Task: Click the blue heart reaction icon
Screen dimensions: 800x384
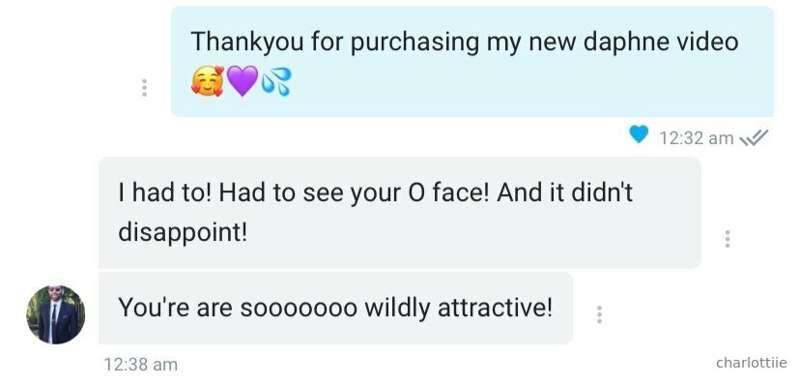Action: pyautogui.click(x=638, y=135)
